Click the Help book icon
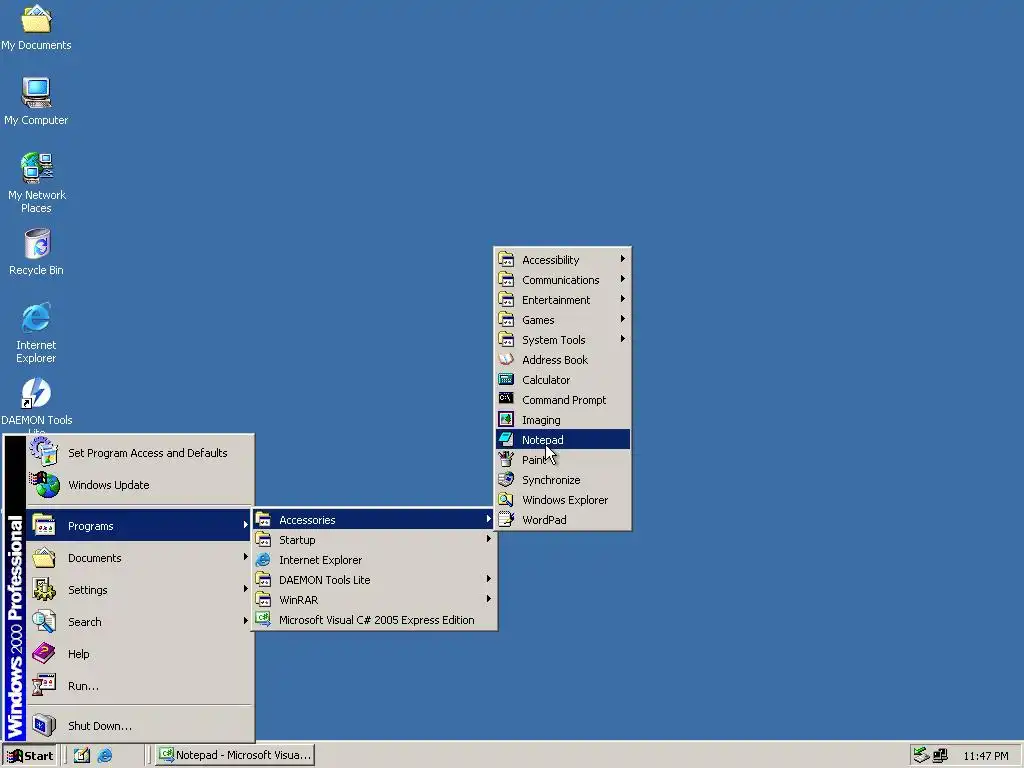The height and width of the screenshot is (768, 1024). point(44,653)
